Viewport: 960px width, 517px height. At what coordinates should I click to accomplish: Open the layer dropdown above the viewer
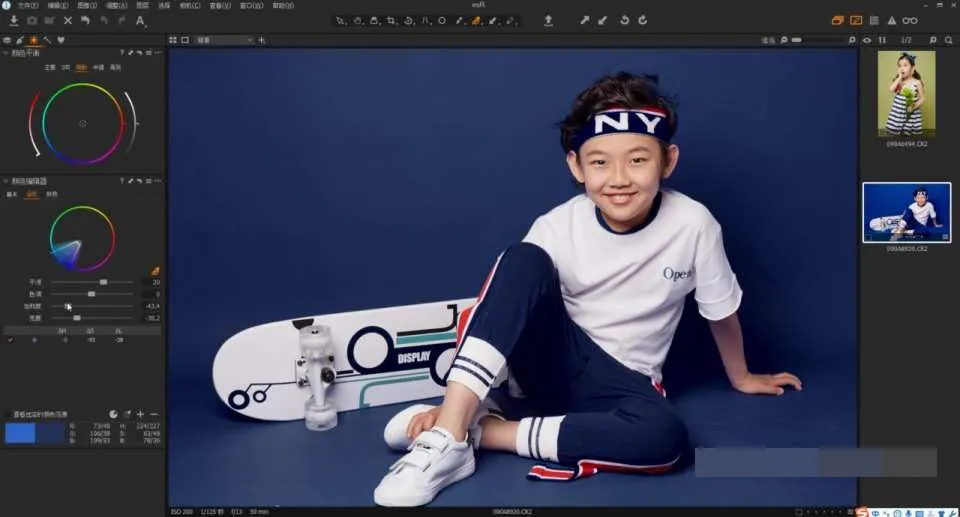coord(224,40)
